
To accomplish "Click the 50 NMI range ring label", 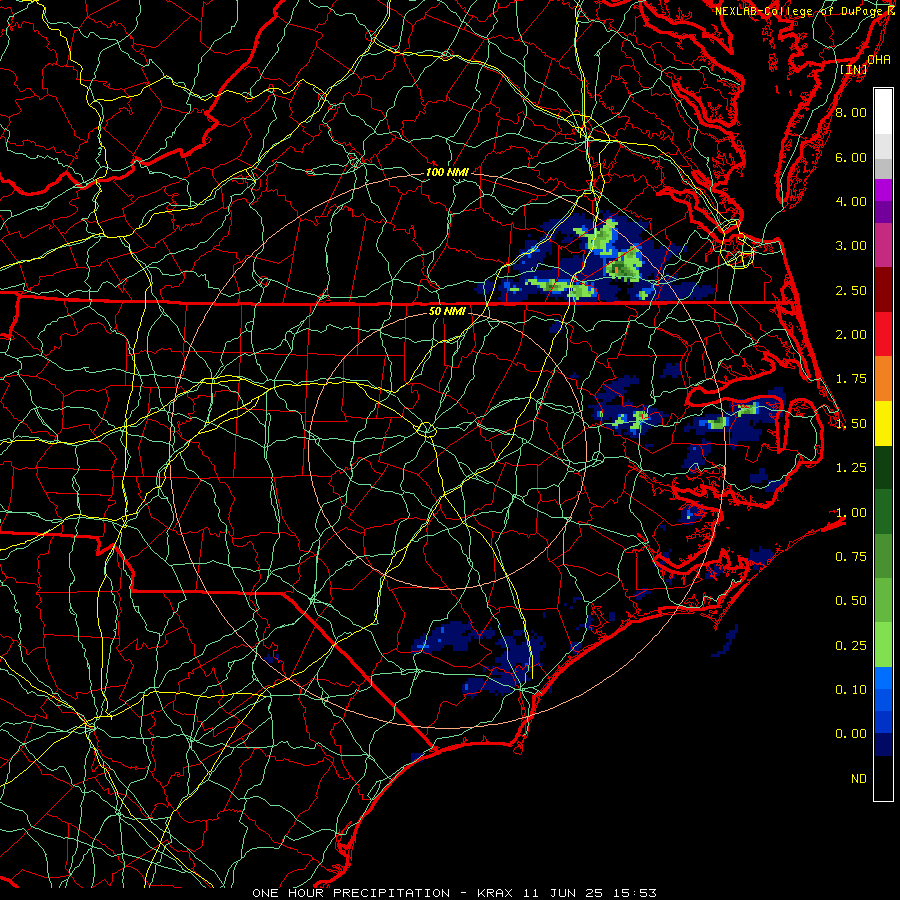I will [447, 311].
